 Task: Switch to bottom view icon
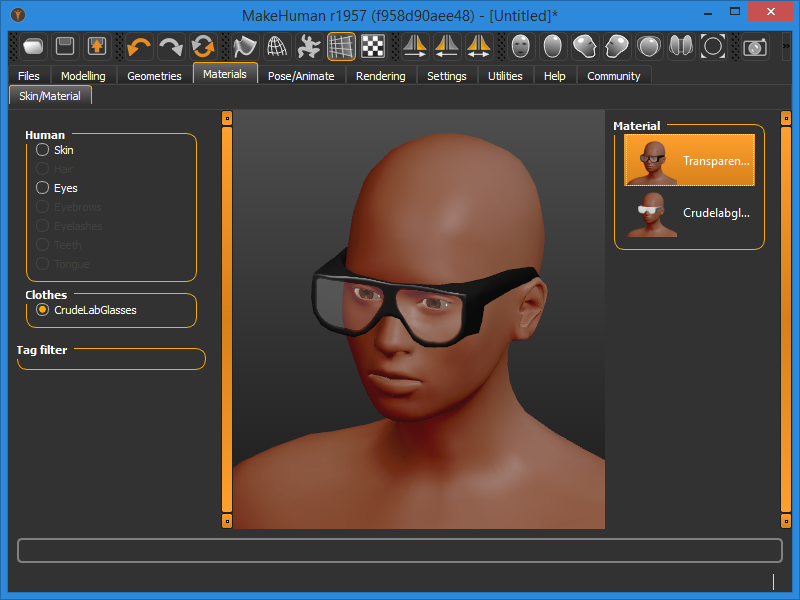point(681,47)
